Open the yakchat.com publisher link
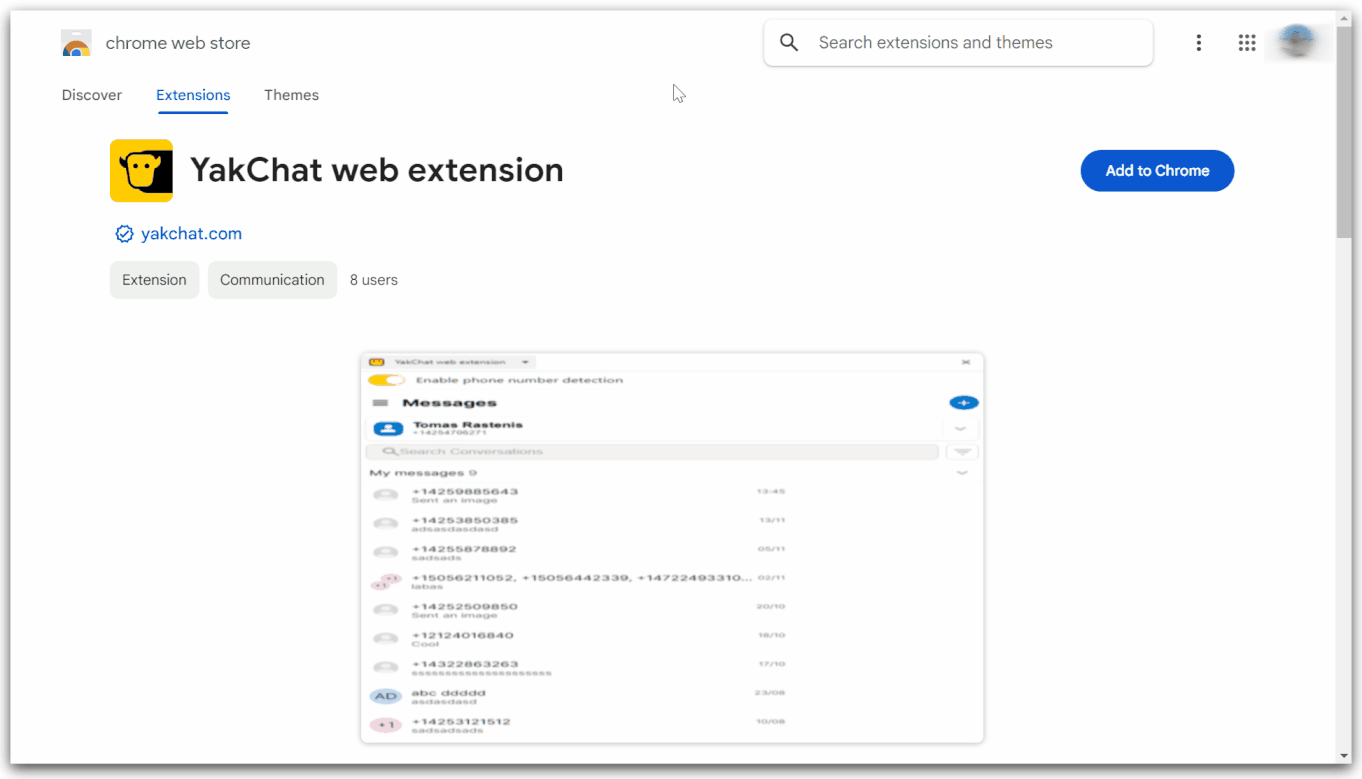 pos(191,234)
